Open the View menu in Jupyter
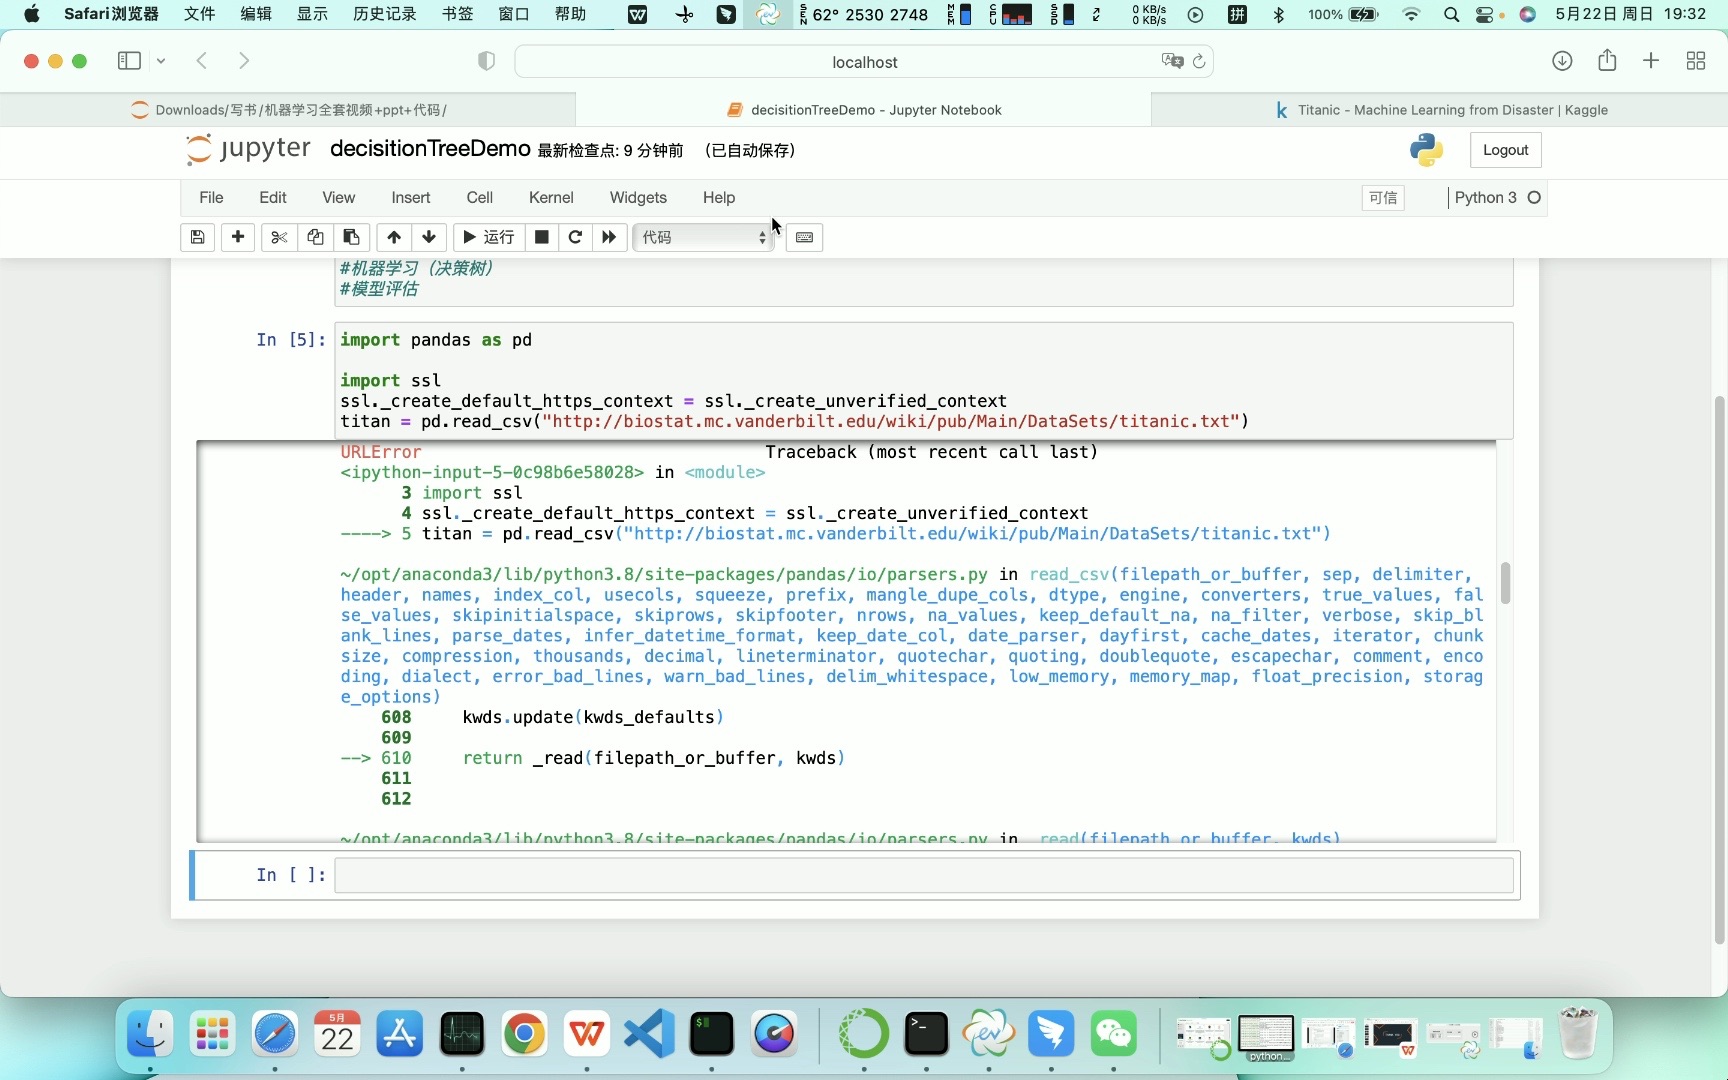This screenshot has height=1080, width=1728. click(338, 197)
